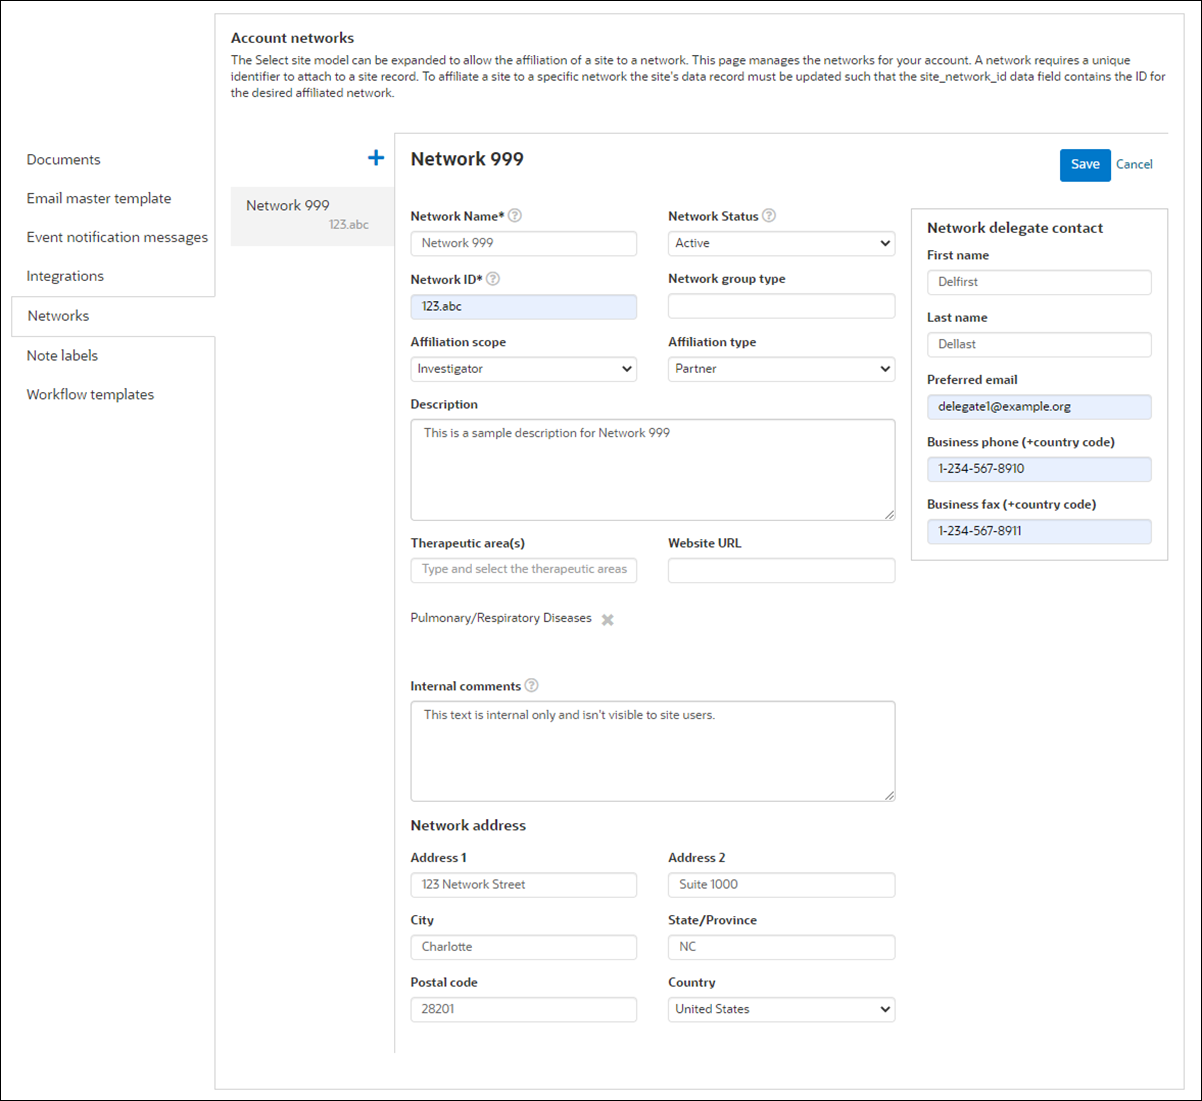Edit the Business phone field

1039,469
